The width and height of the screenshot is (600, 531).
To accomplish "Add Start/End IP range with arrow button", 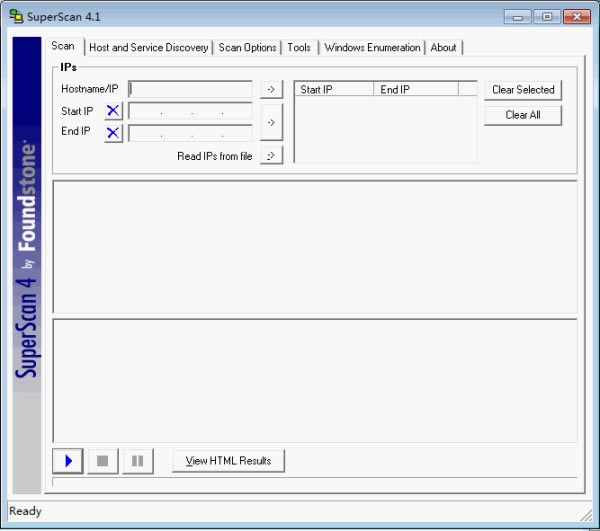I will [271, 122].
